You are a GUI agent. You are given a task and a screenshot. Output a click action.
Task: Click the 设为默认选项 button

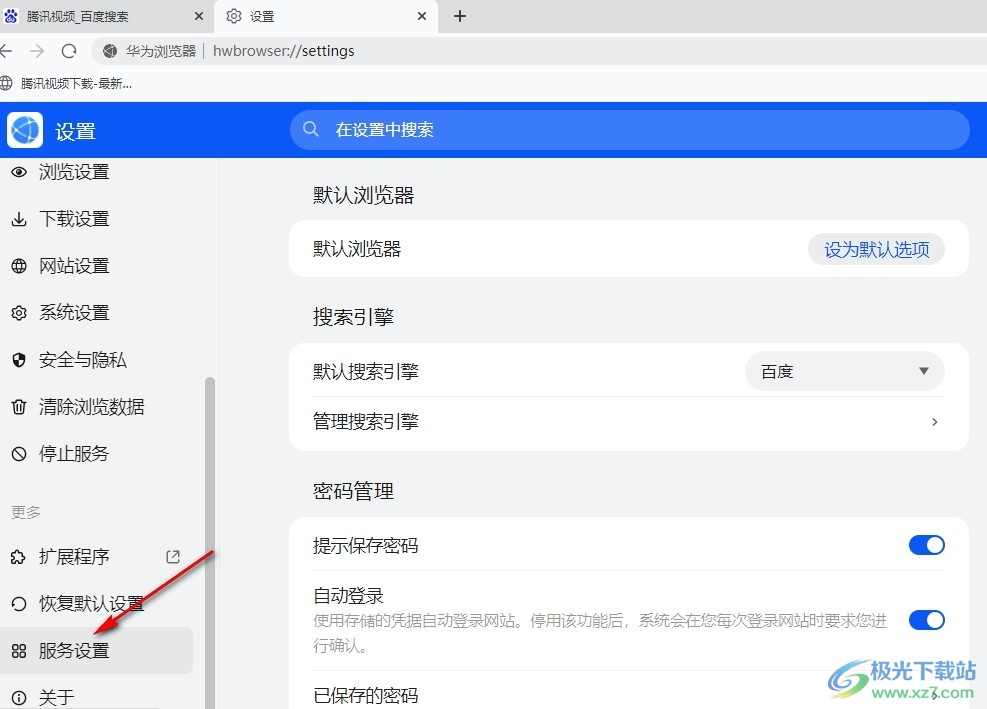click(876, 249)
